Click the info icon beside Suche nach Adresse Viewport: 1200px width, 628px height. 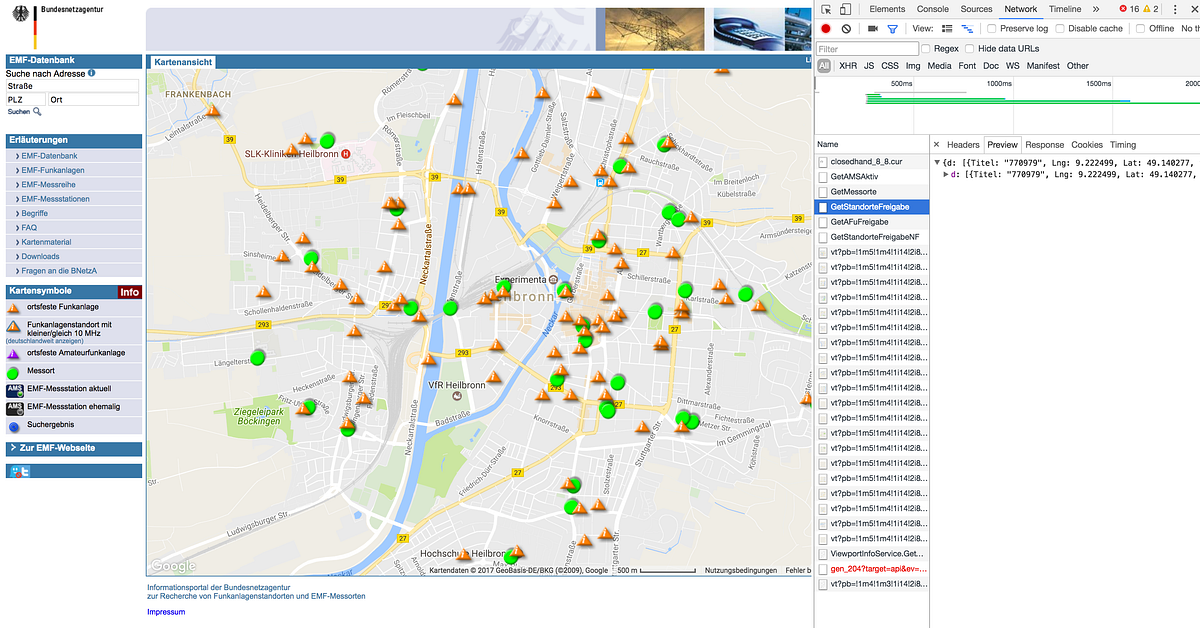[x=91, y=73]
